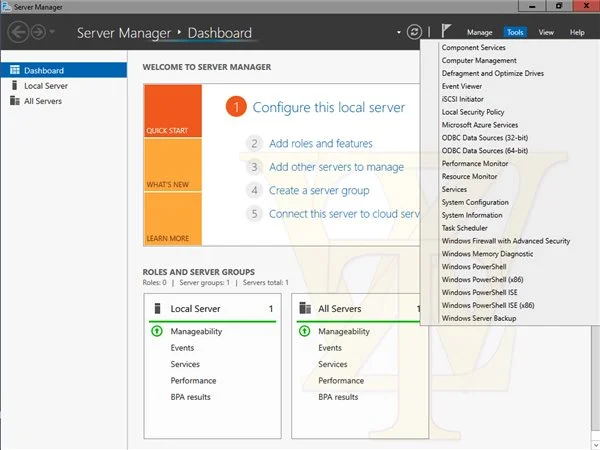Open Events in Local Server tile
Viewport: 600px width, 450px height.
pos(182,348)
